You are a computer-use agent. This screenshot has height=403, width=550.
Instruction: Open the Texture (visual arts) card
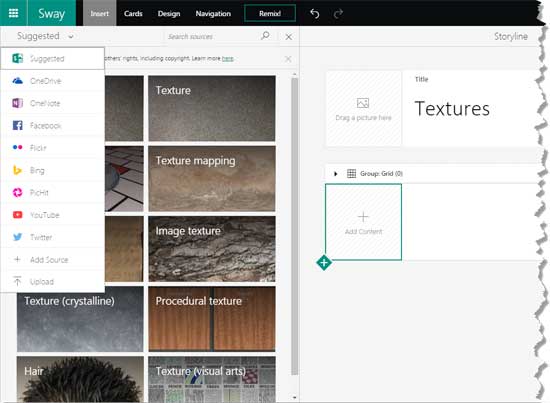(212, 379)
